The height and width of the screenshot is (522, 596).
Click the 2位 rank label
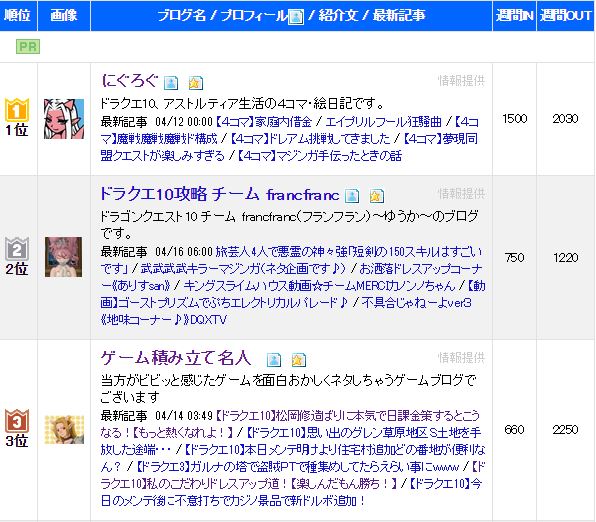coord(17,269)
